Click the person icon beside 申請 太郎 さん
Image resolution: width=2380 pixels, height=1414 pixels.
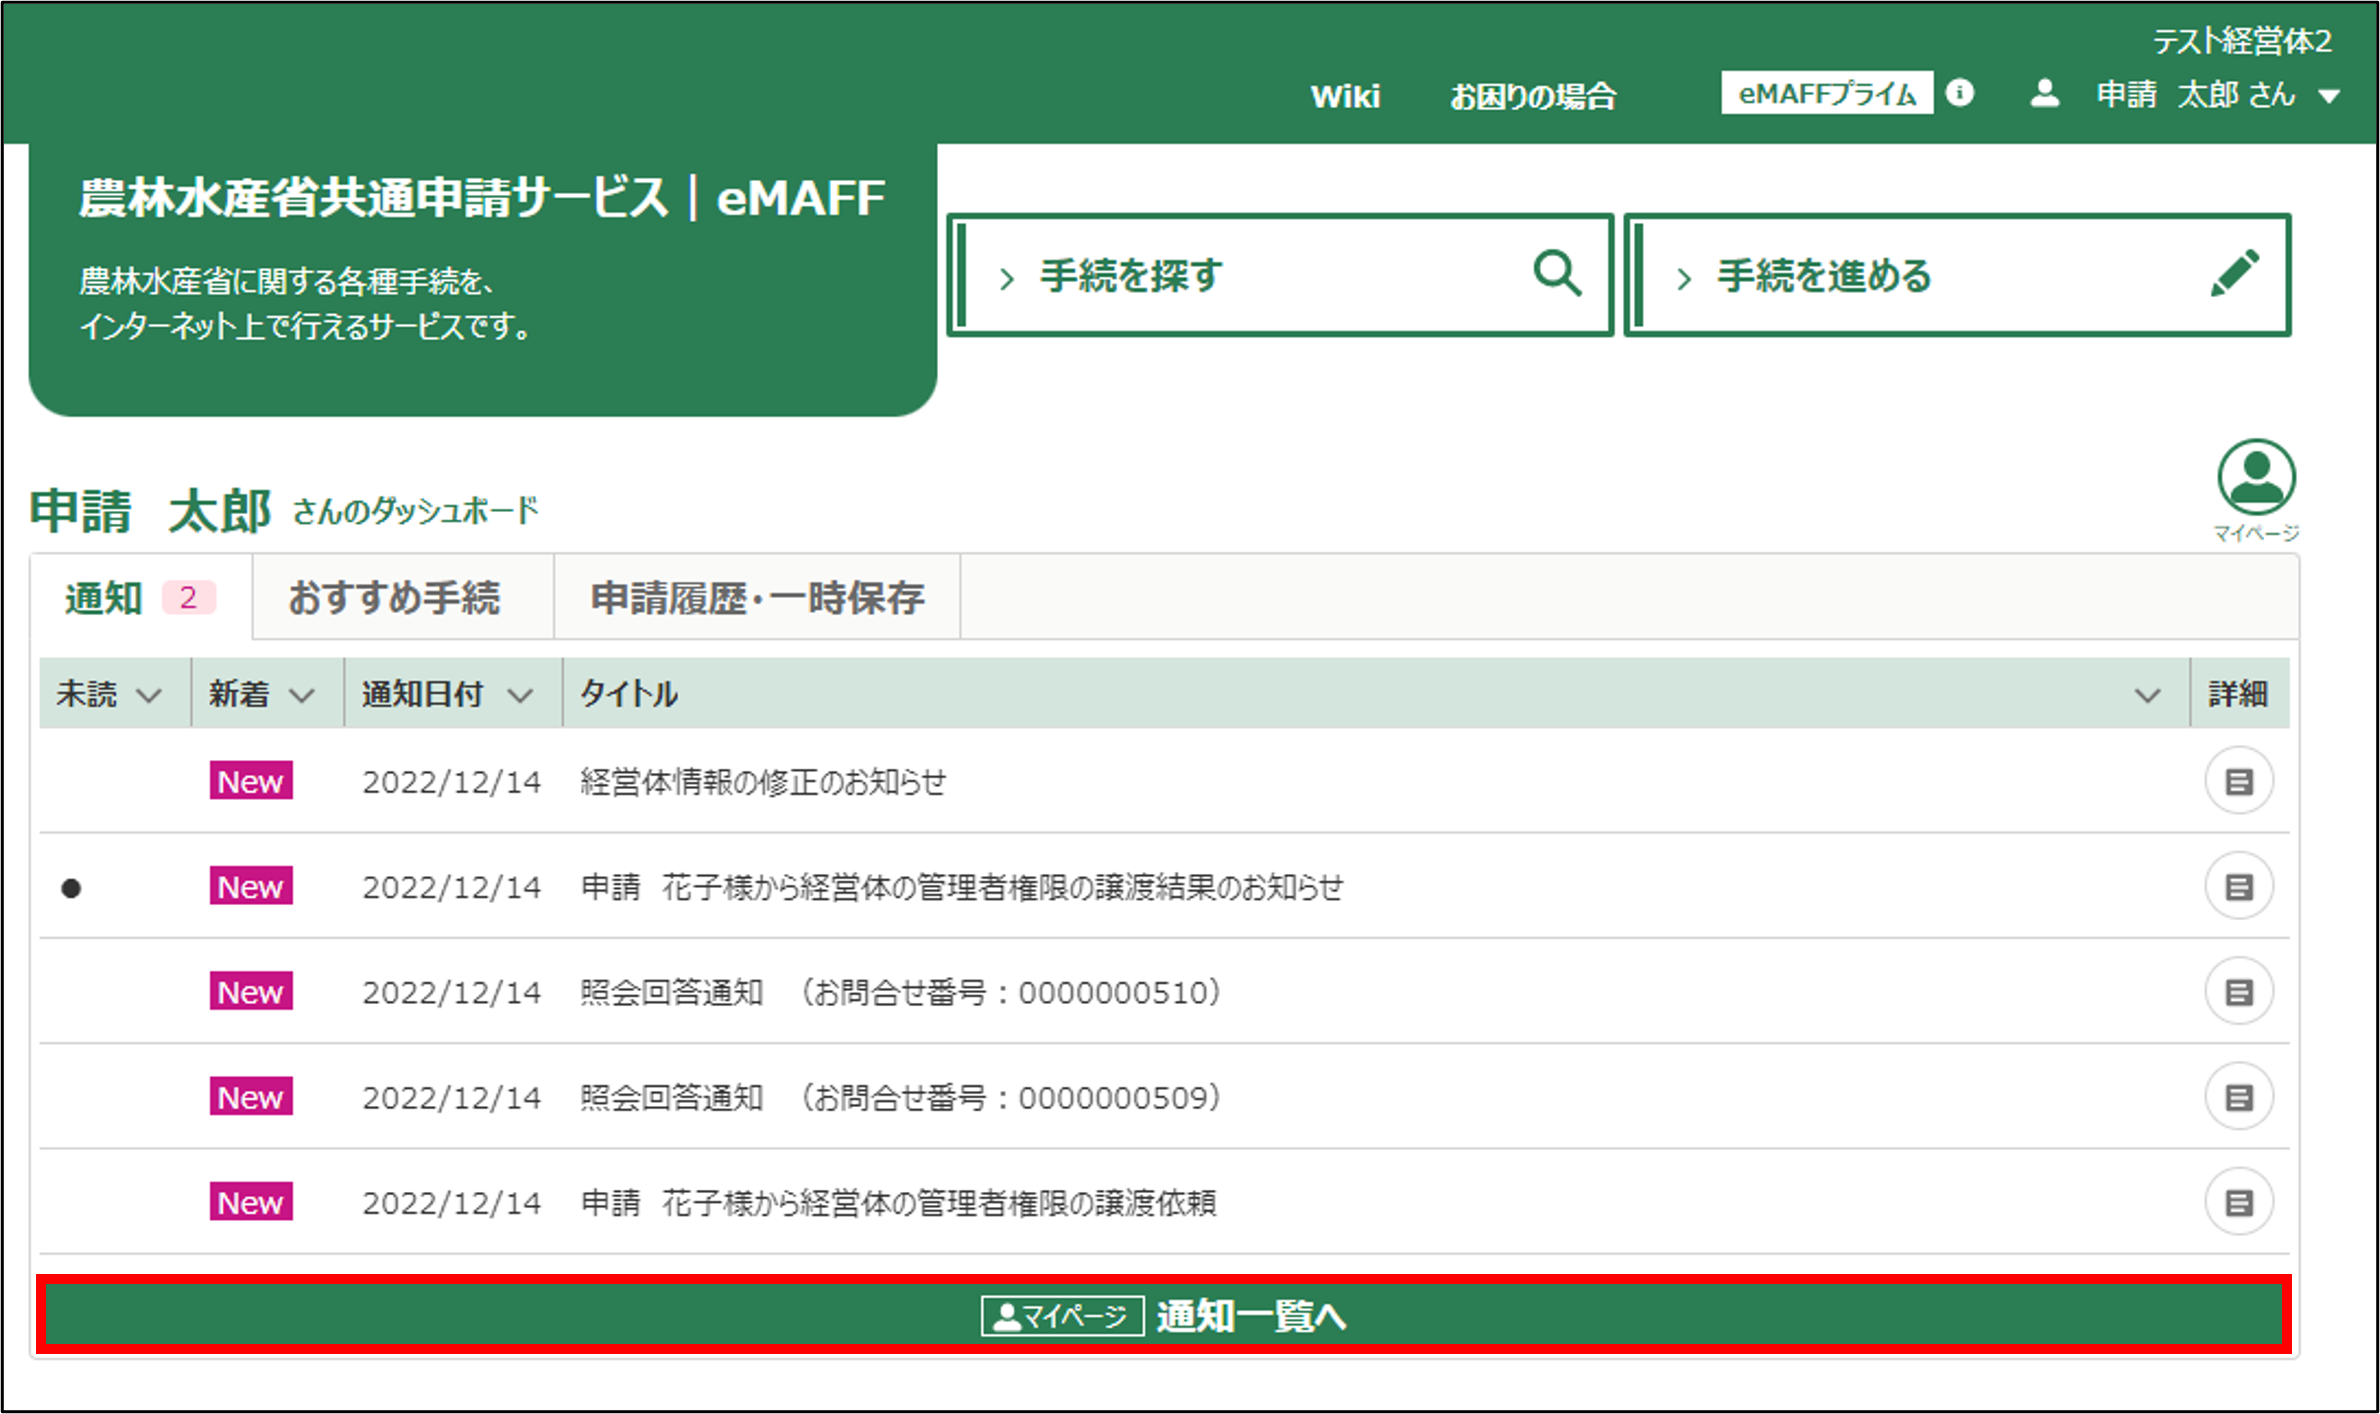(x=2045, y=93)
